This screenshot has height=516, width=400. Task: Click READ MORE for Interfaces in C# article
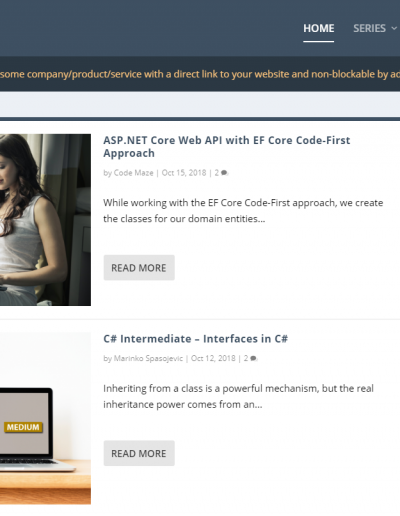[x=139, y=453]
